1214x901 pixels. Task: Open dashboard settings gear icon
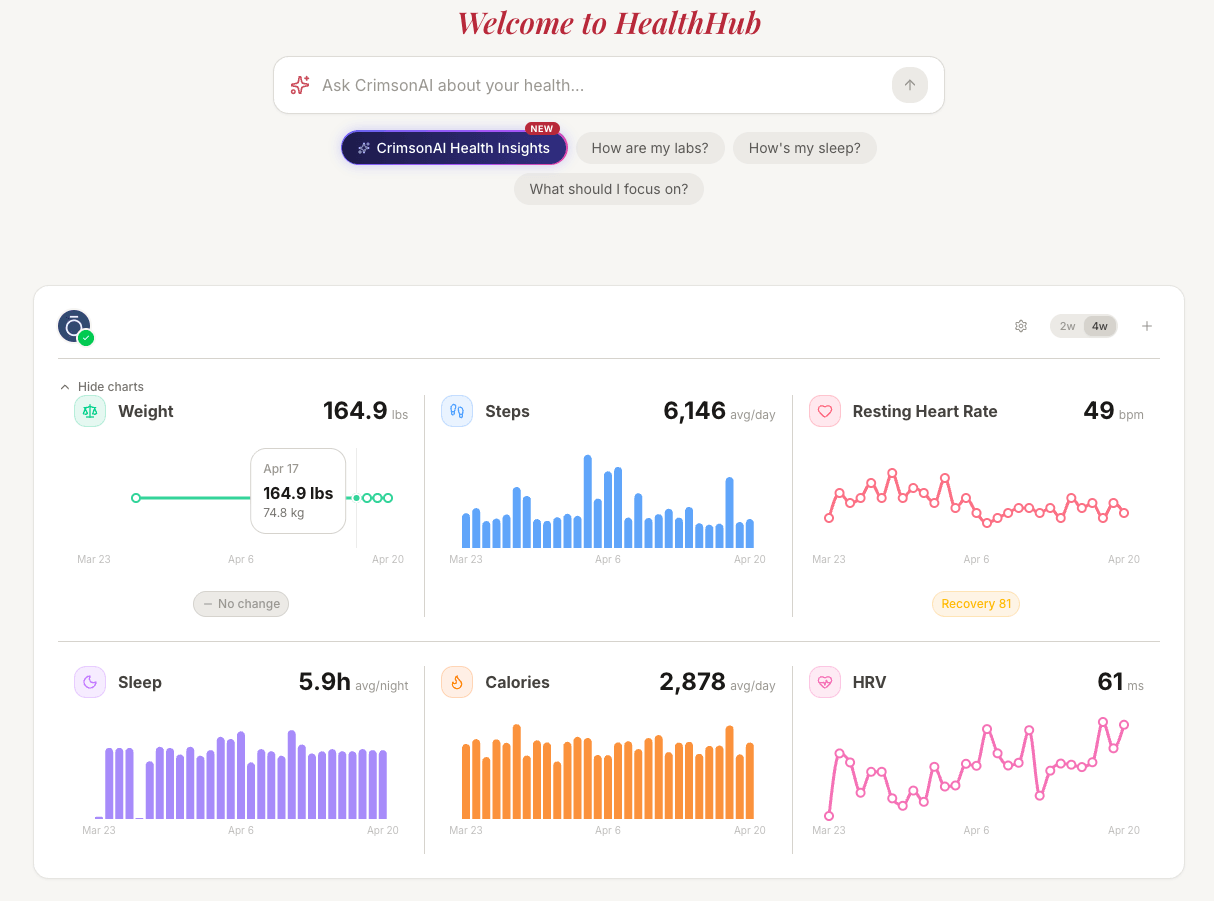(x=1021, y=326)
